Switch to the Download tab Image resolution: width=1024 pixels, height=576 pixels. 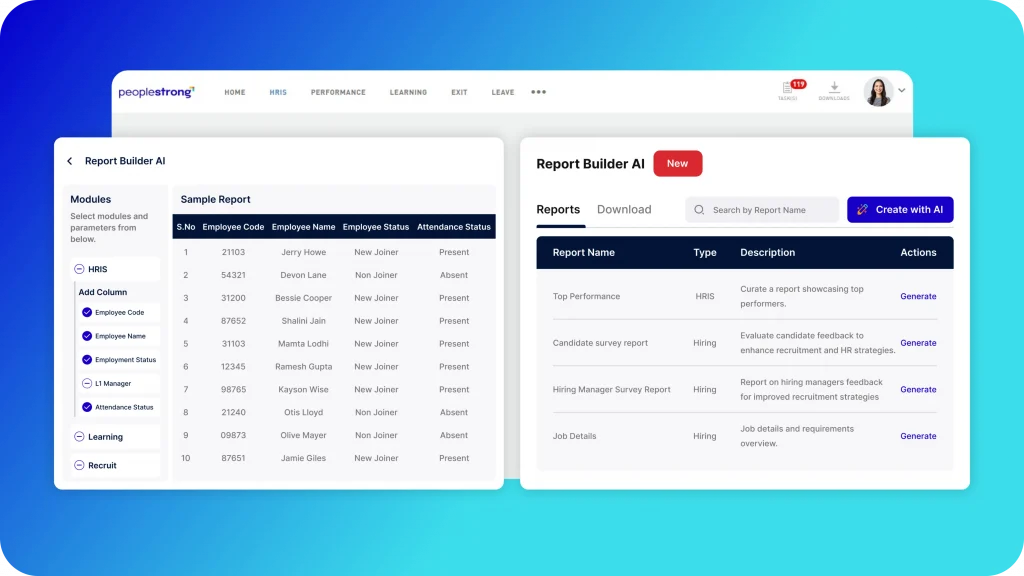tap(624, 210)
